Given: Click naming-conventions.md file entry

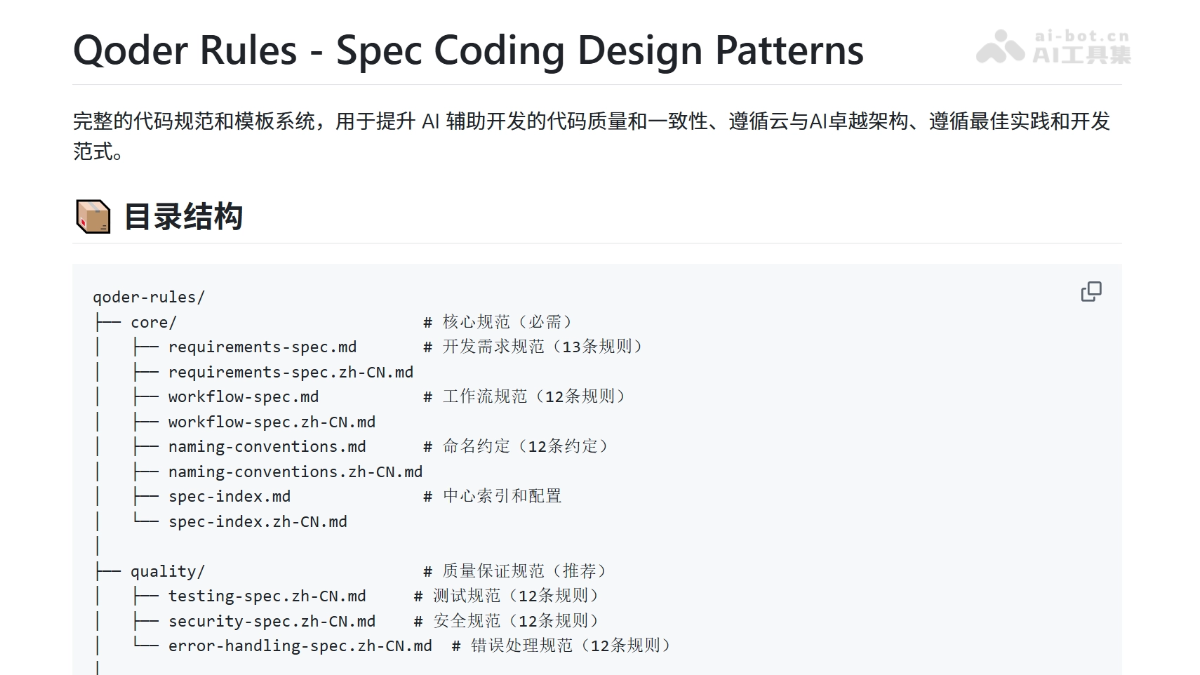Looking at the screenshot, I should [267, 446].
